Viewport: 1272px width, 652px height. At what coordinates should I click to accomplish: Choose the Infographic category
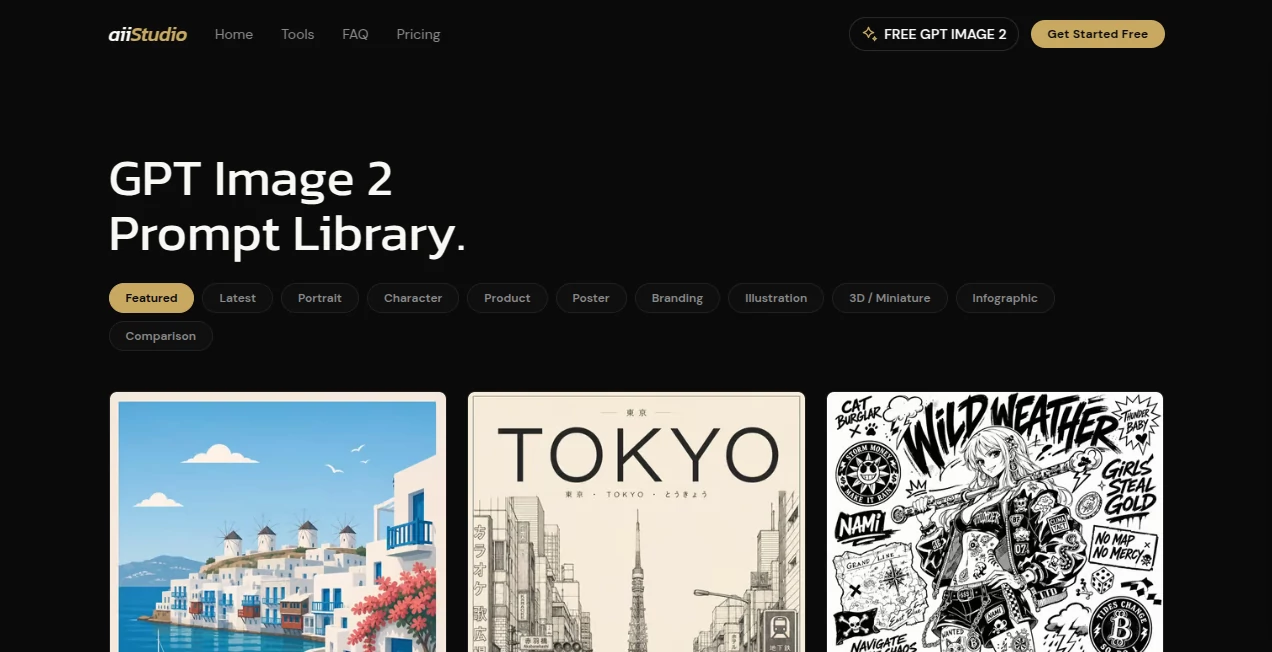(1005, 298)
